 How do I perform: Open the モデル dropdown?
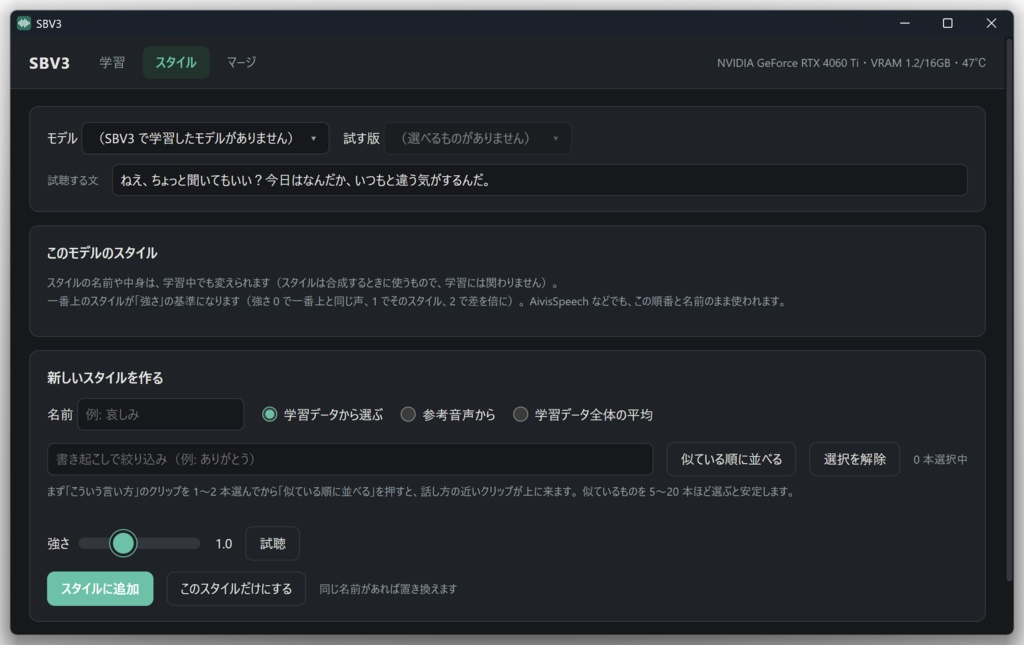tap(205, 138)
